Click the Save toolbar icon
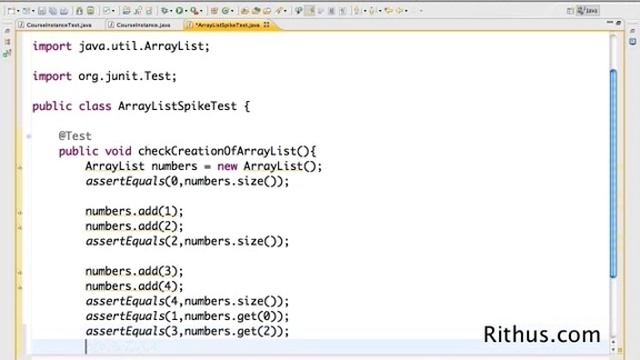The width and height of the screenshot is (640, 360). 42,11
